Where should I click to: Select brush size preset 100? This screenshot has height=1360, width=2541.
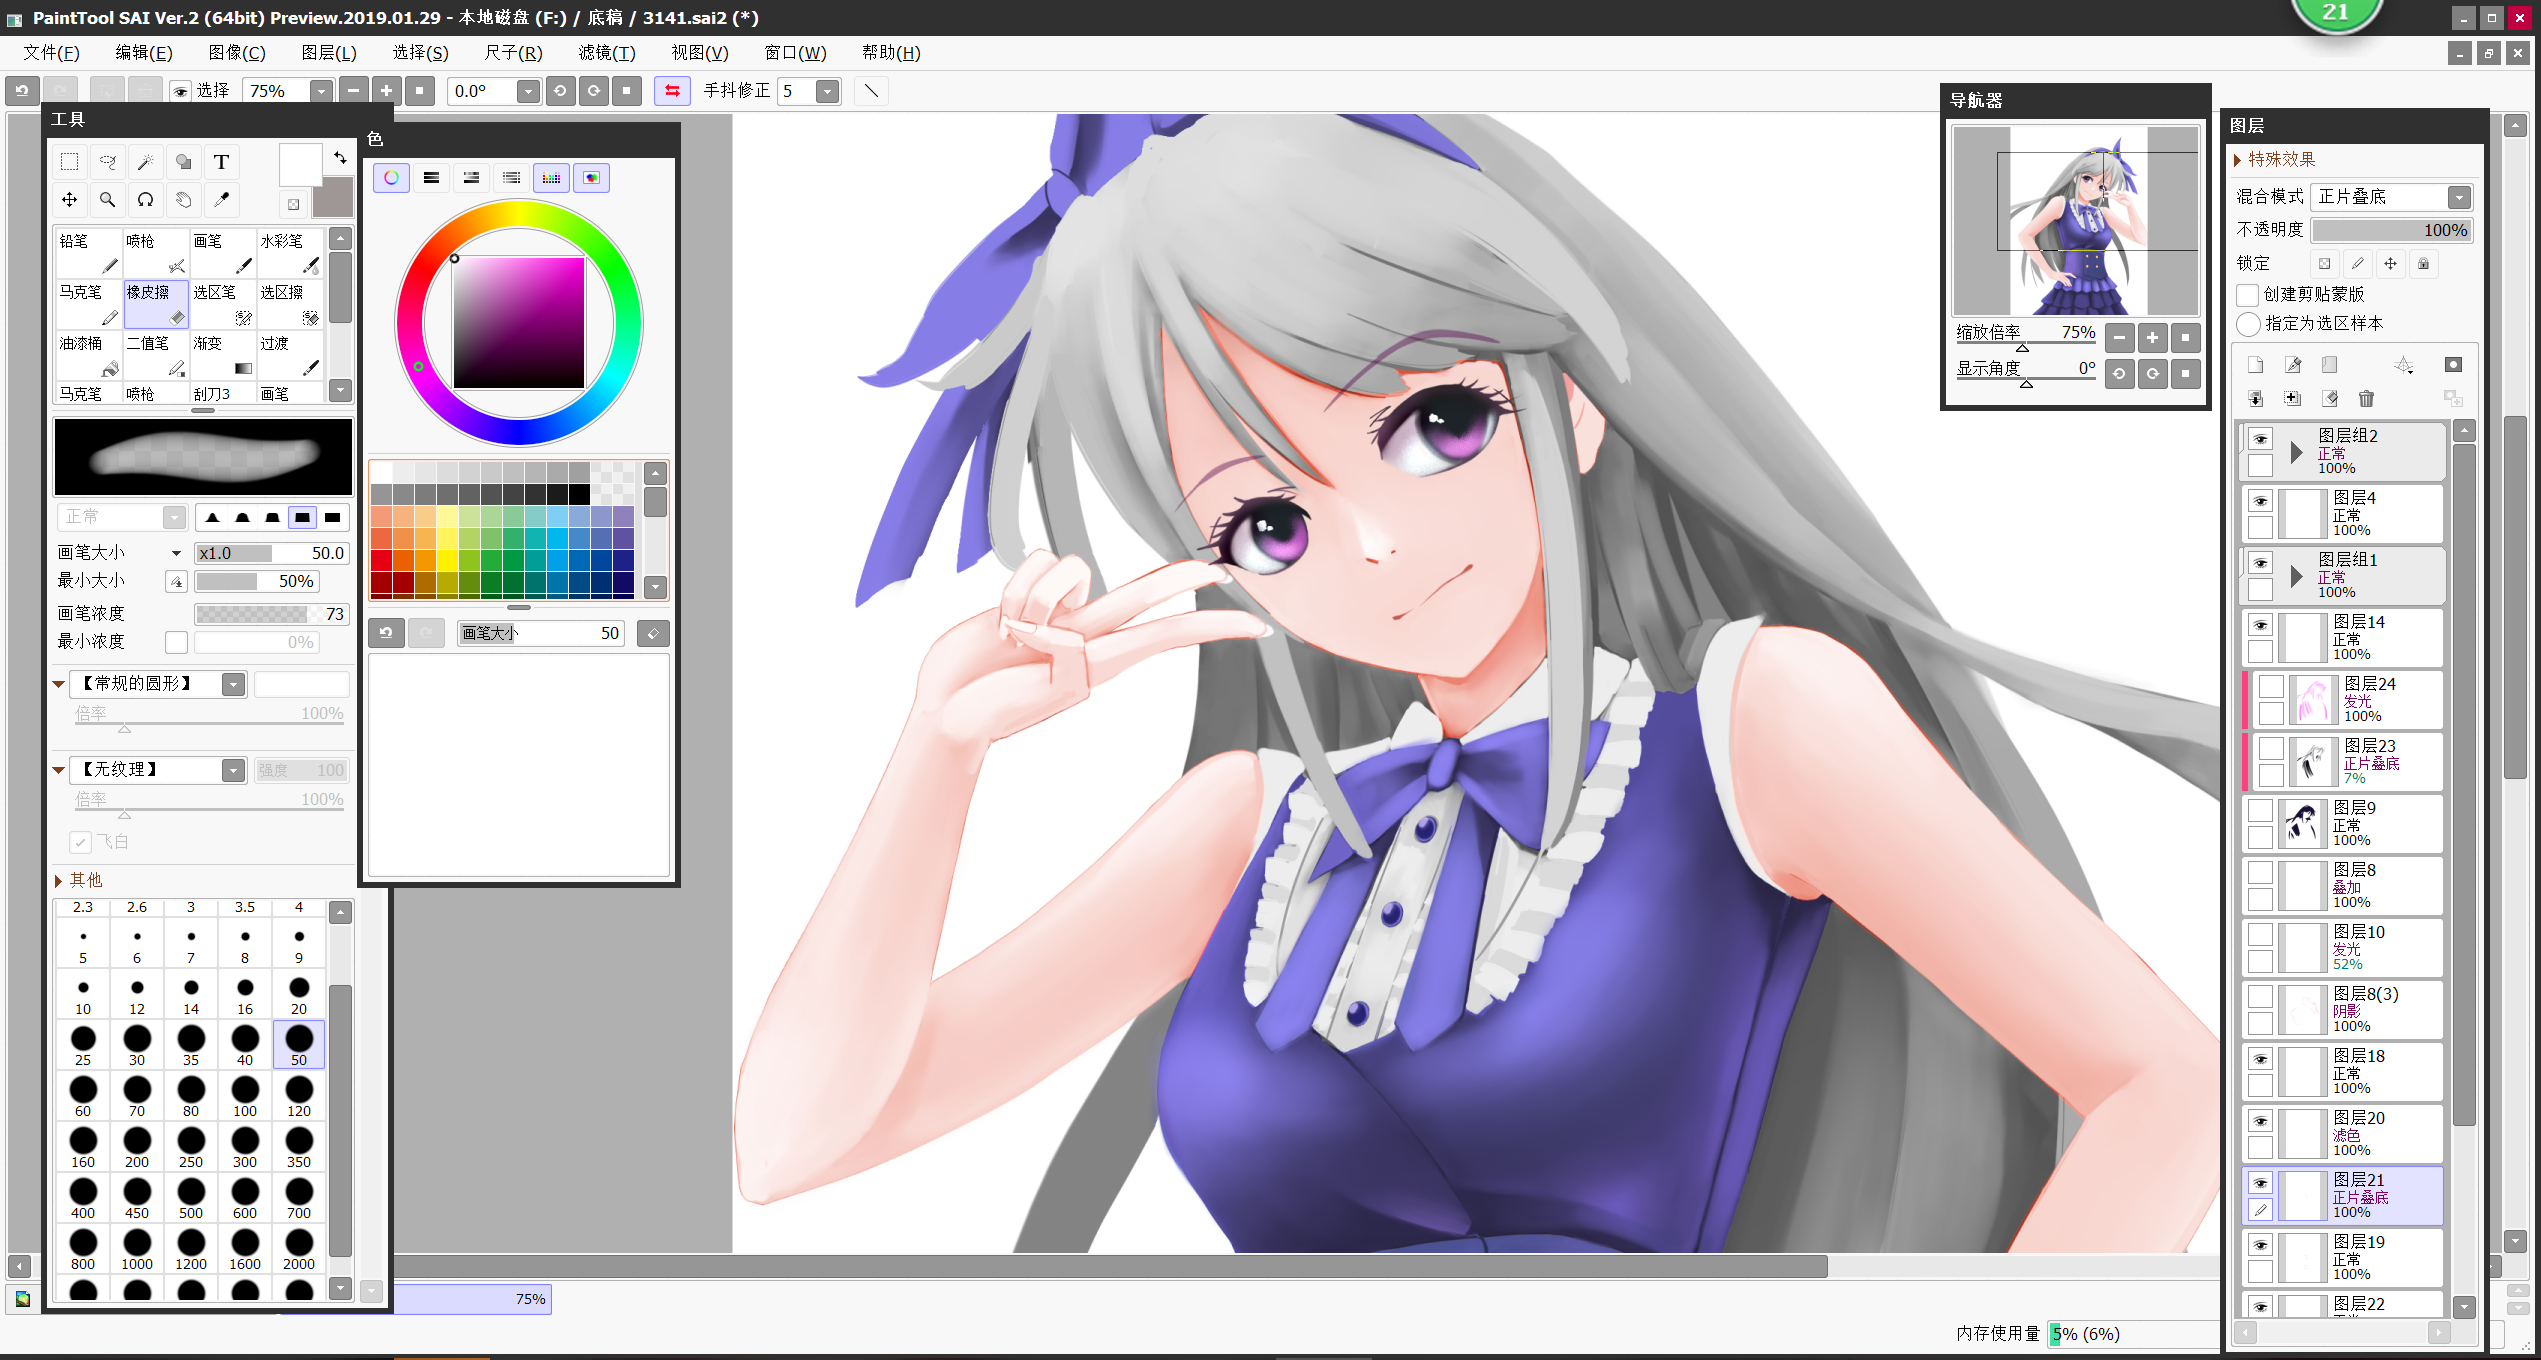tap(245, 1095)
